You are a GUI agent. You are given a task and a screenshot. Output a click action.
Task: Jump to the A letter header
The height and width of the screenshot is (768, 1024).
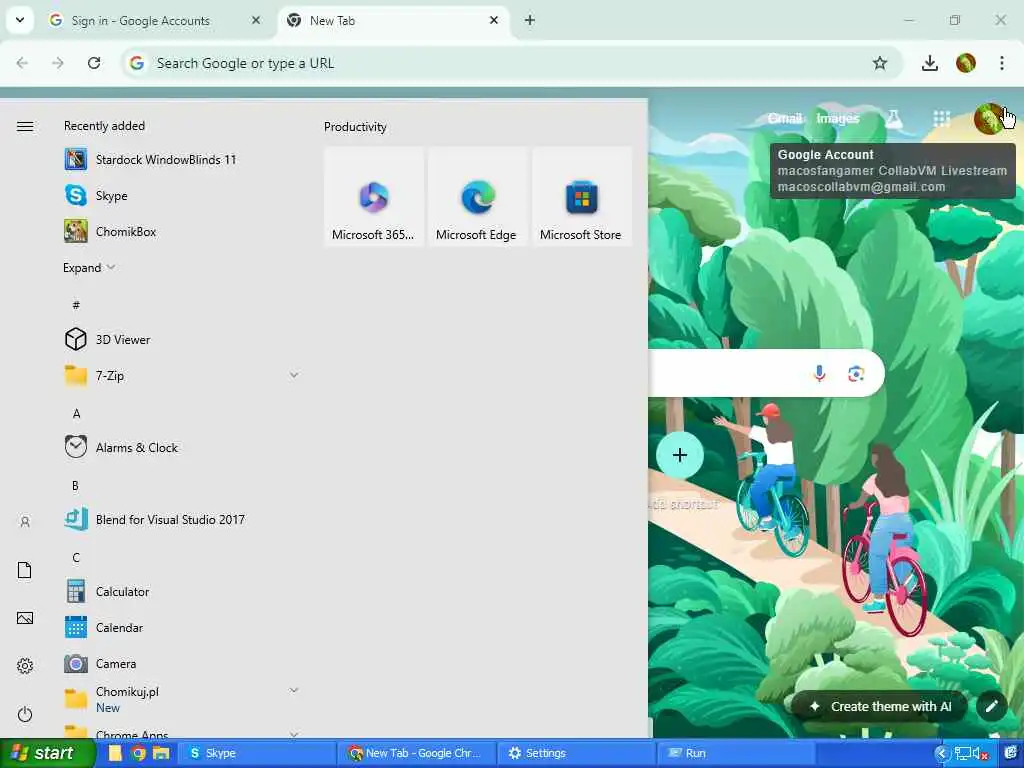[x=76, y=413]
